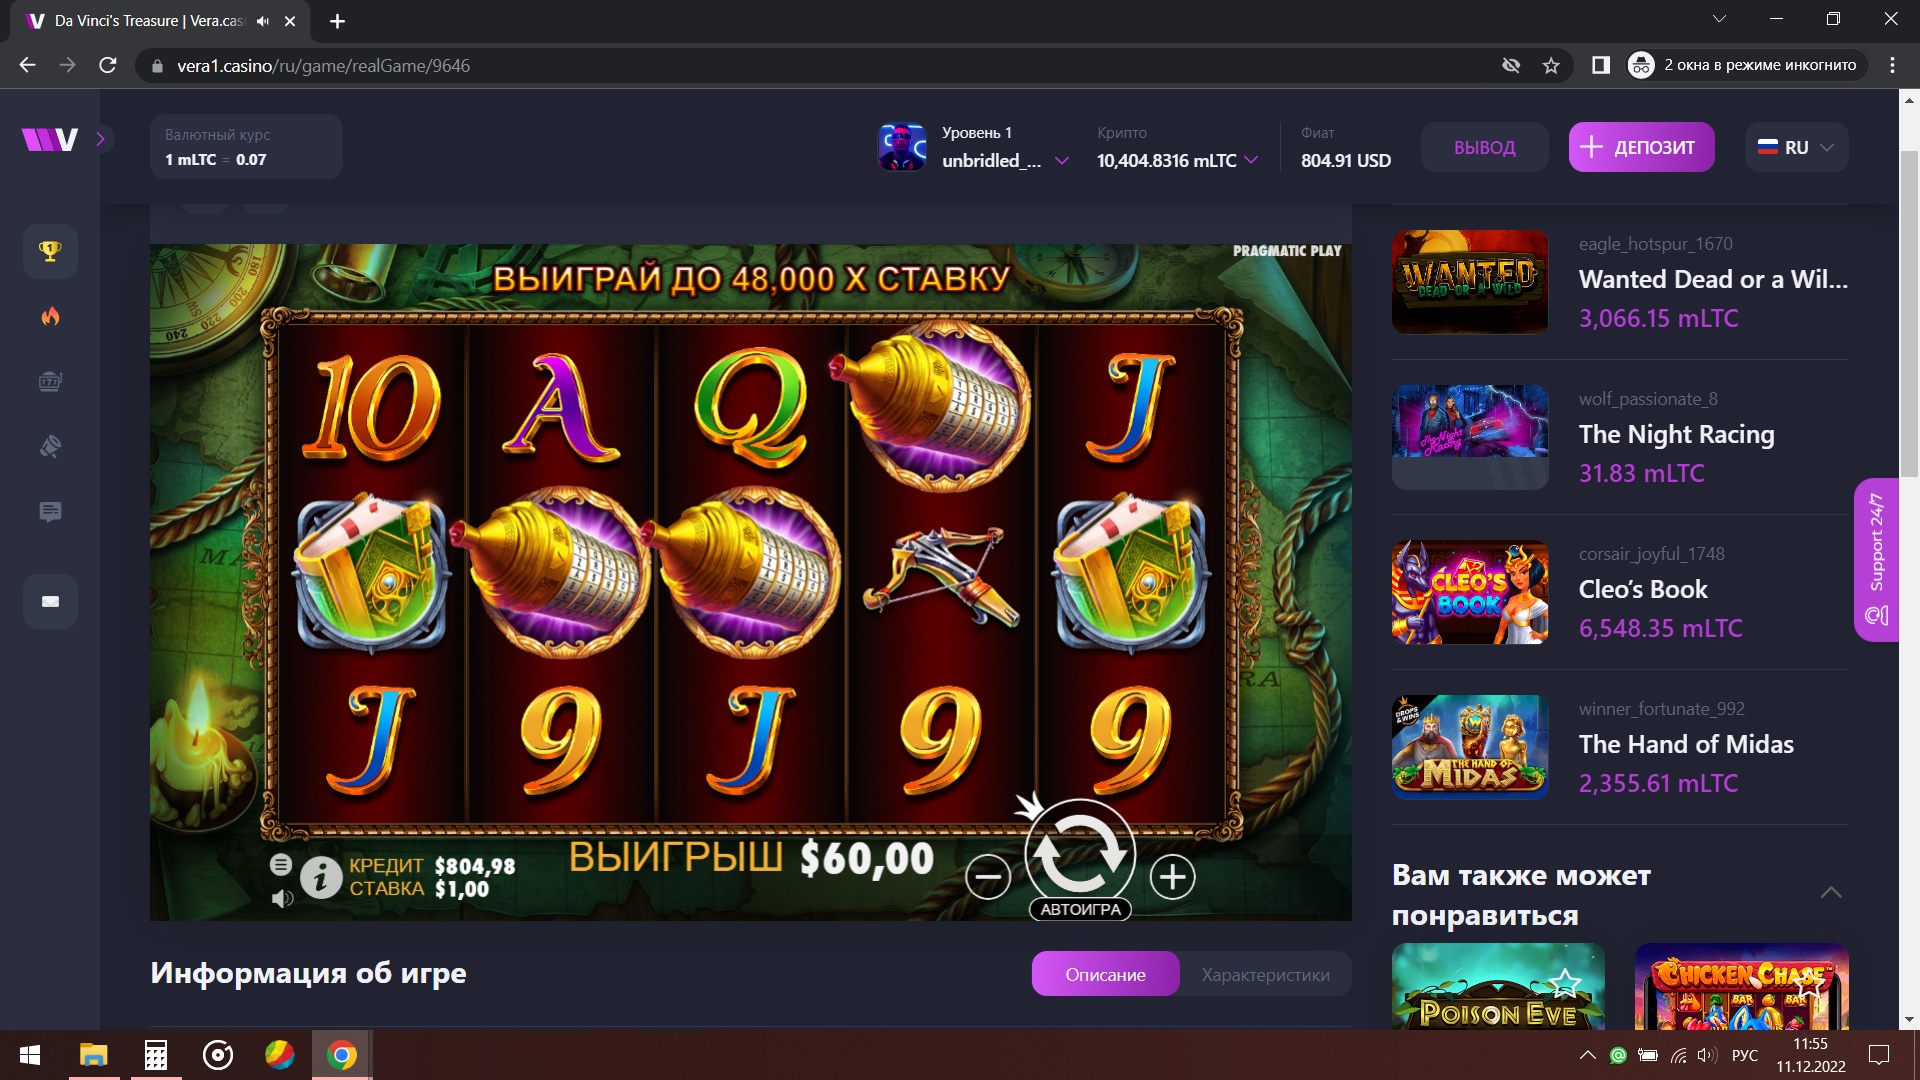Decrease bet with the minus button
The width and height of the screenshot is (1920, 1080).
988,877
